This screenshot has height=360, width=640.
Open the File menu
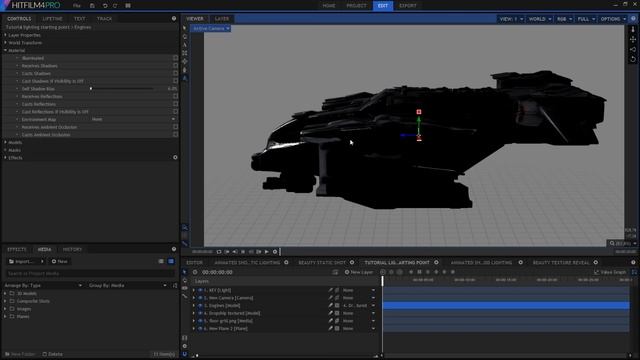pyautogui.click(x=77, y=6)
